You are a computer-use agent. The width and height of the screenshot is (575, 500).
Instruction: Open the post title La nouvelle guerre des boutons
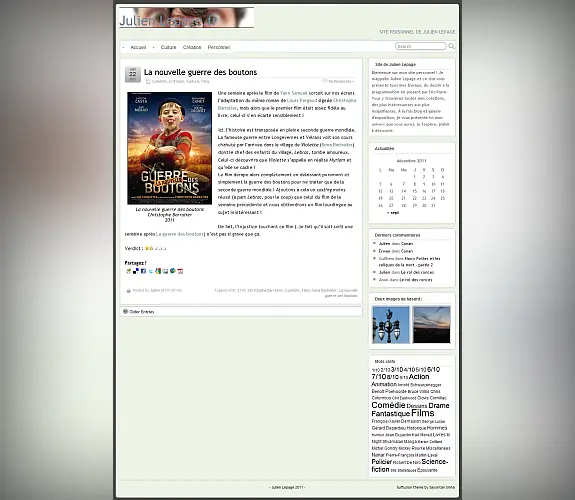(200, 72)
